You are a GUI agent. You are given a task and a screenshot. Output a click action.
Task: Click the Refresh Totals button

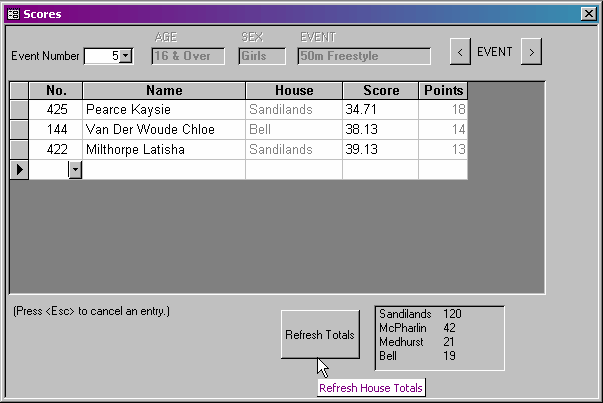tap(320, 335)
